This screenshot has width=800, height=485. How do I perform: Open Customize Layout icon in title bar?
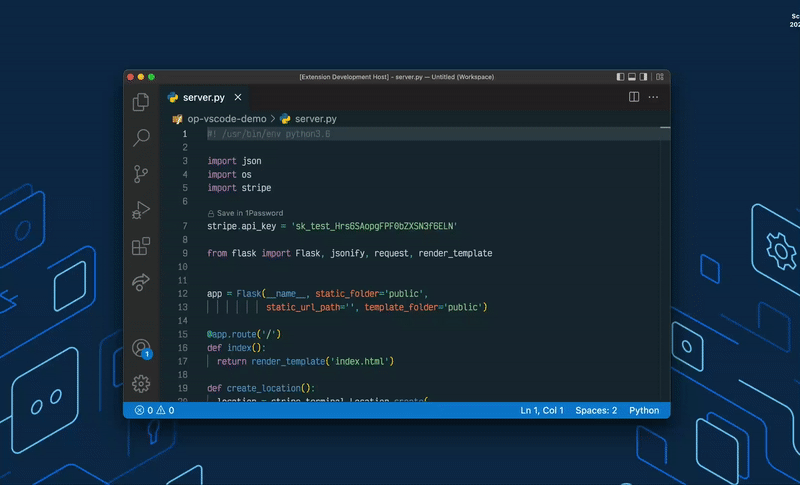[660, 77]
